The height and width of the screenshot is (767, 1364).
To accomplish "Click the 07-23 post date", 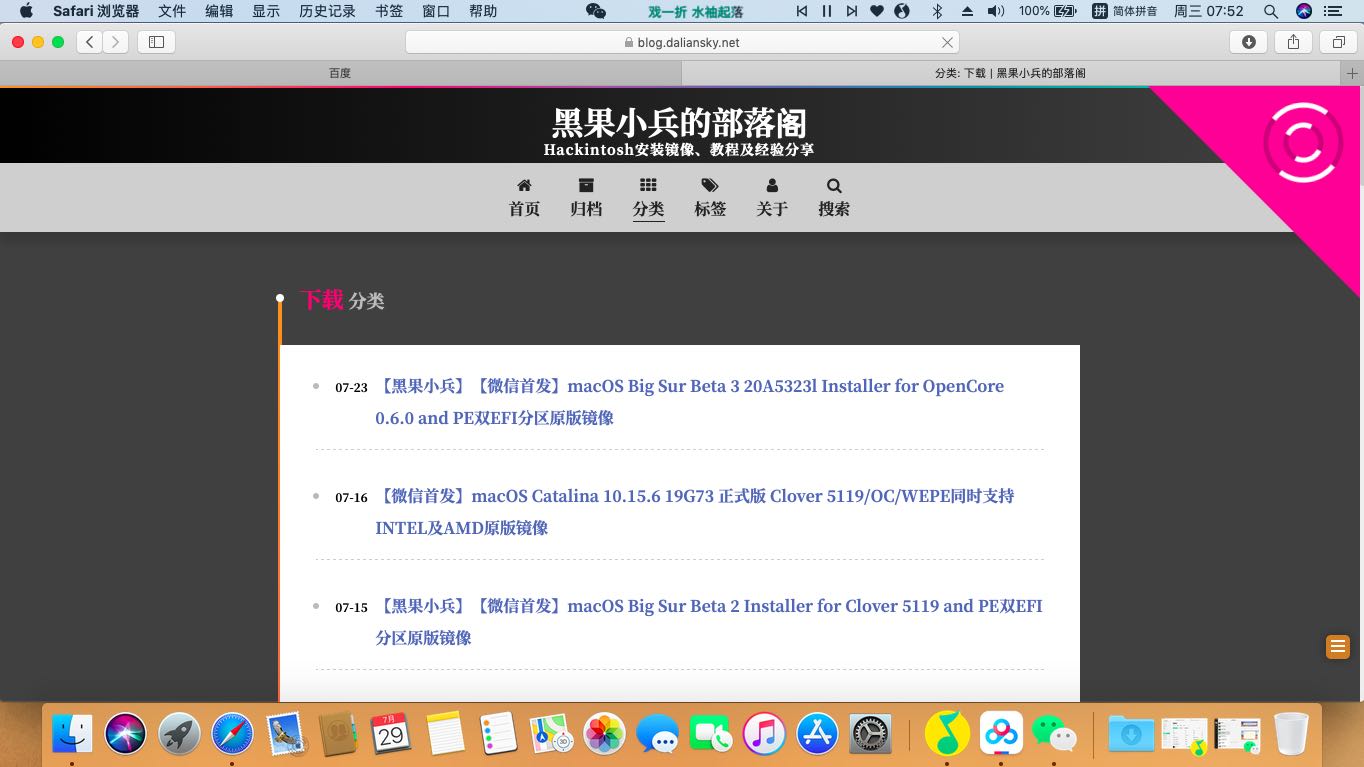I will (x=351, y=388).
